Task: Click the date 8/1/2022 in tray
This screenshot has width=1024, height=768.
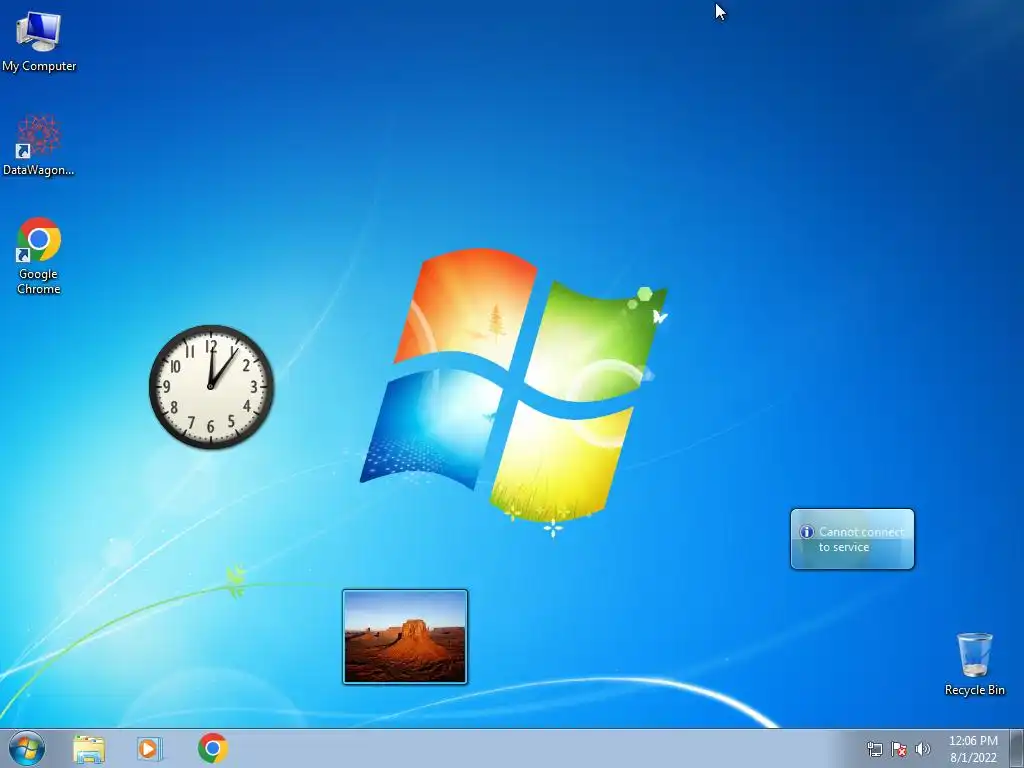Action: click(973, 758)
